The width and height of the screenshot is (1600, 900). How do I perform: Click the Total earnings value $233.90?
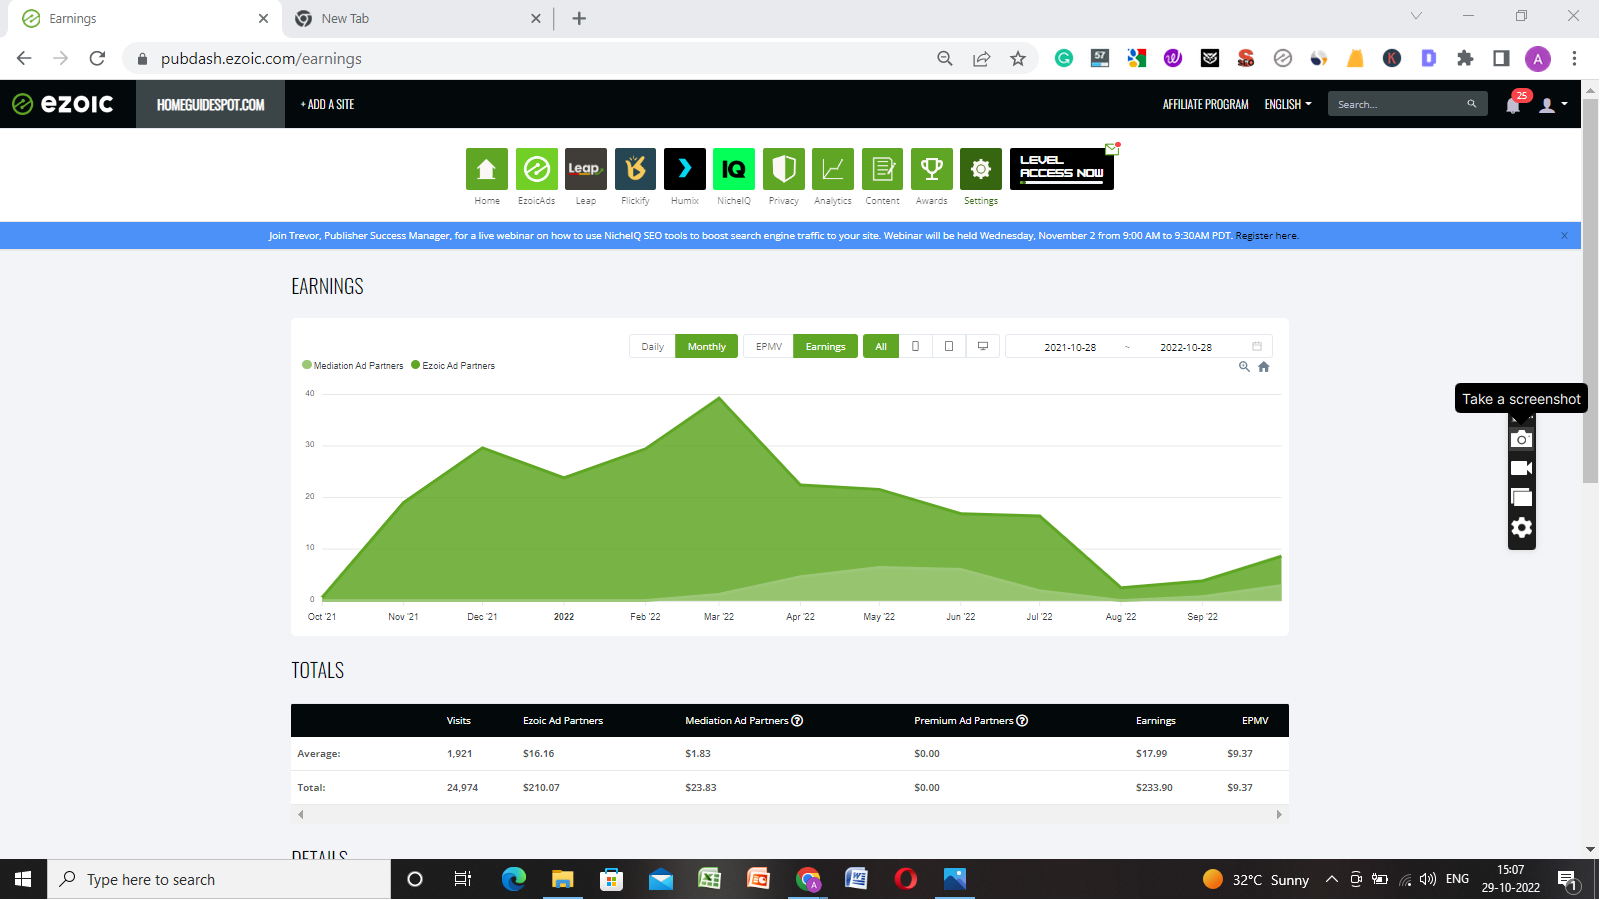[1154, 787]
